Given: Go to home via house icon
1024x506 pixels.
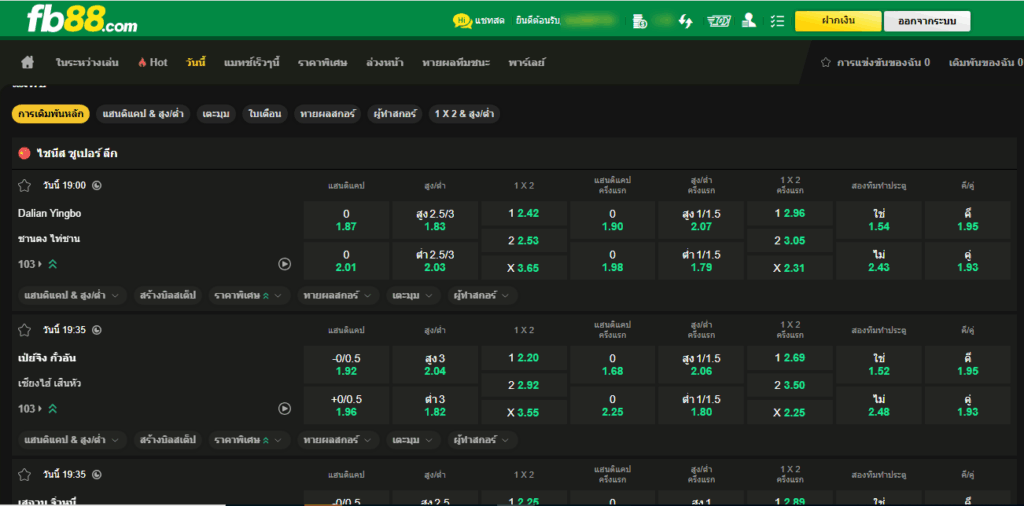Looking at the screenshot, I should (27, 63).
